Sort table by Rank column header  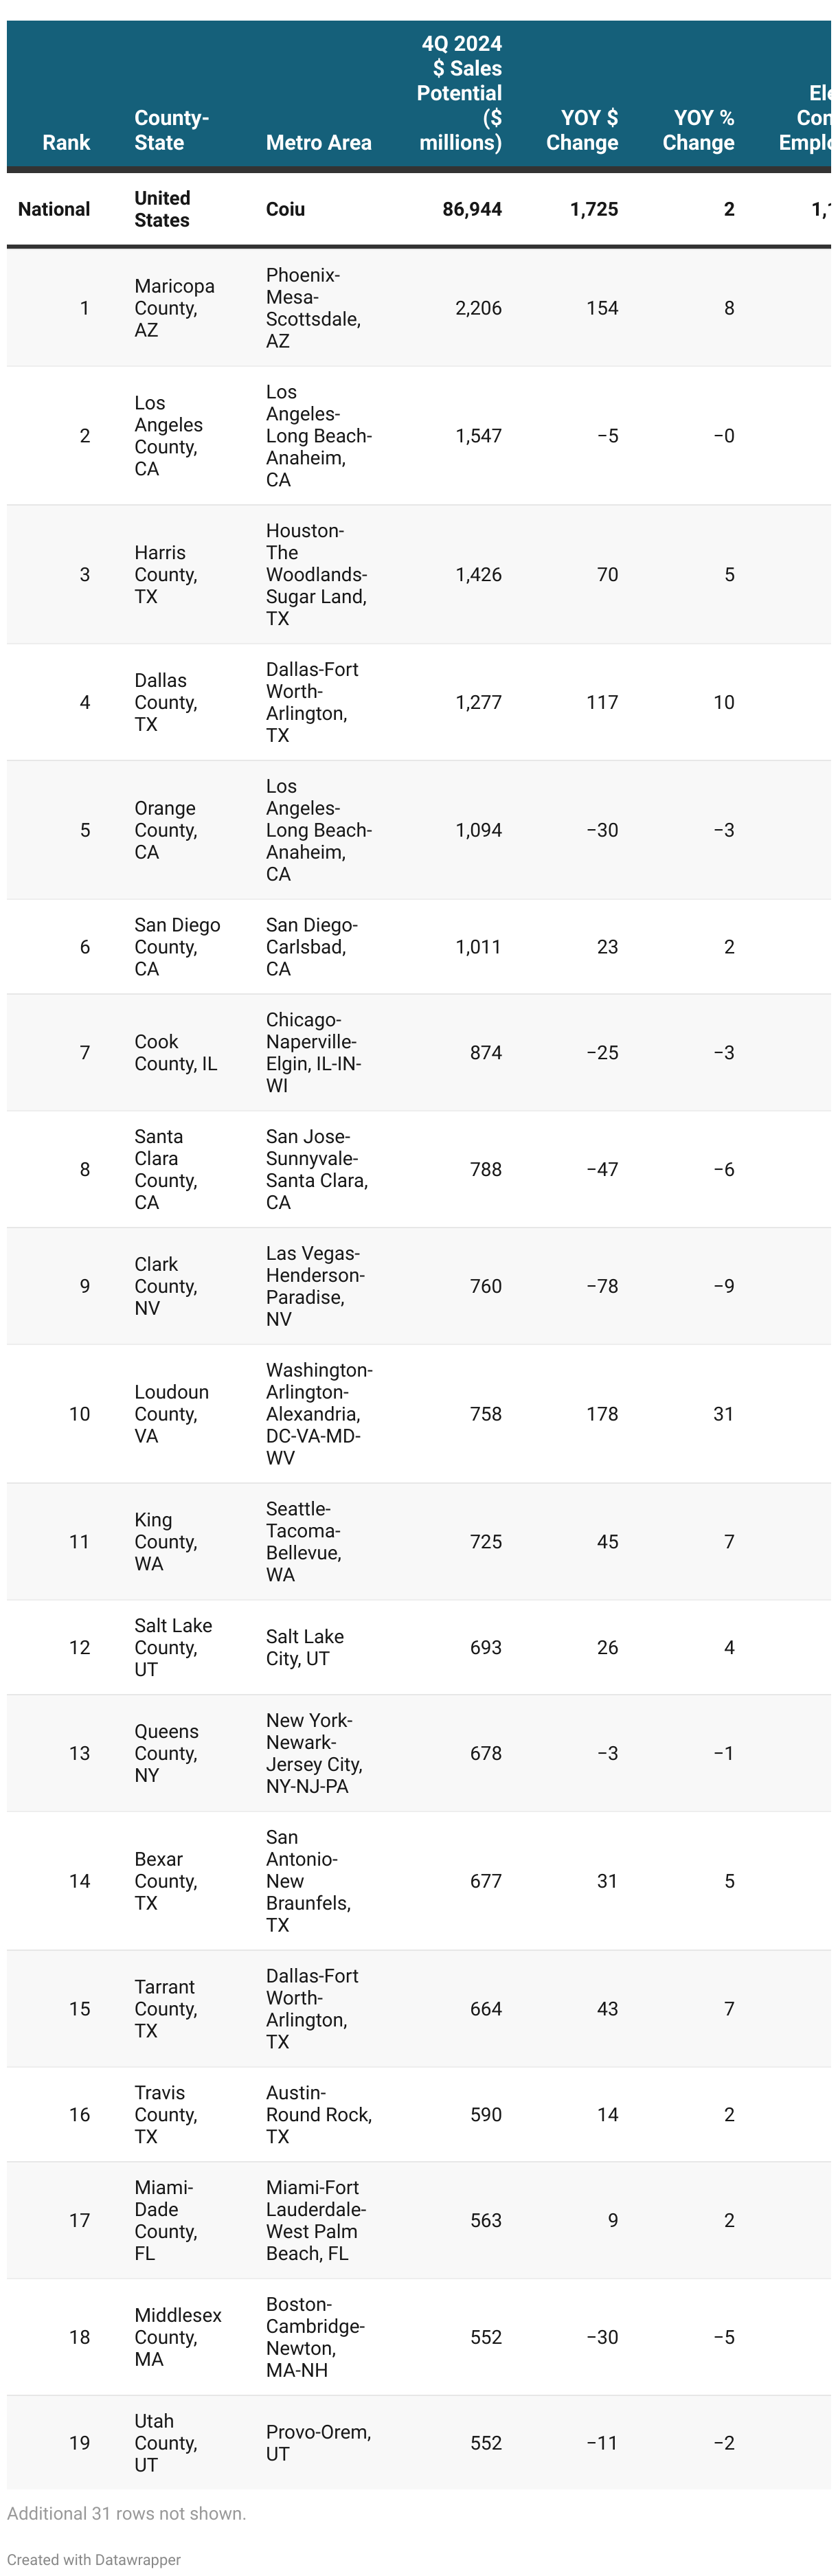point(66,142)
